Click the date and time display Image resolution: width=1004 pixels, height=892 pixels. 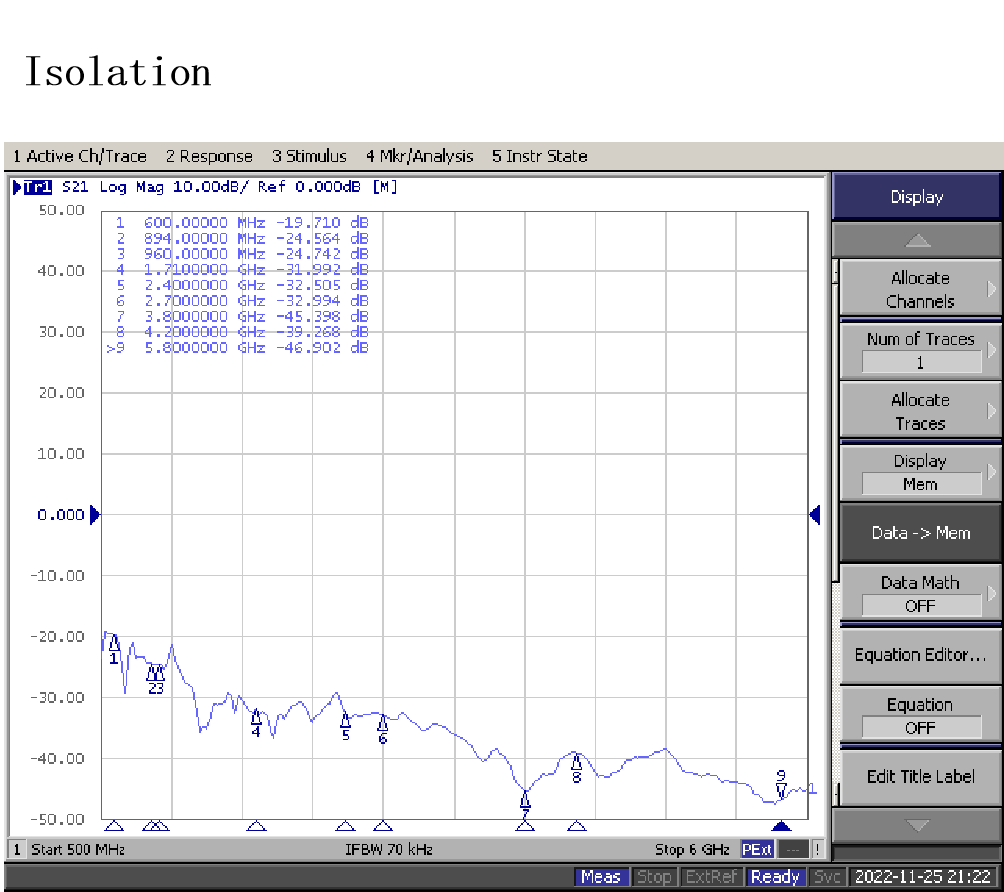923,877
